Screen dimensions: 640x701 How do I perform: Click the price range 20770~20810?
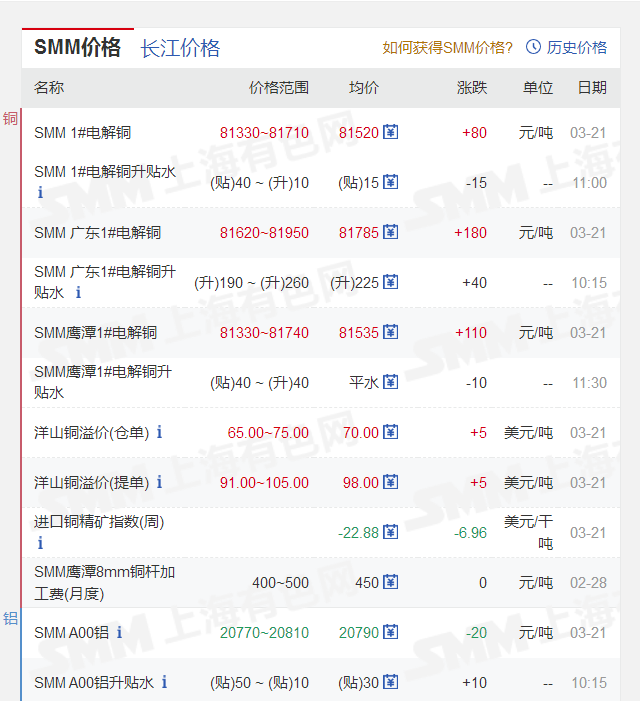(264, 633)
